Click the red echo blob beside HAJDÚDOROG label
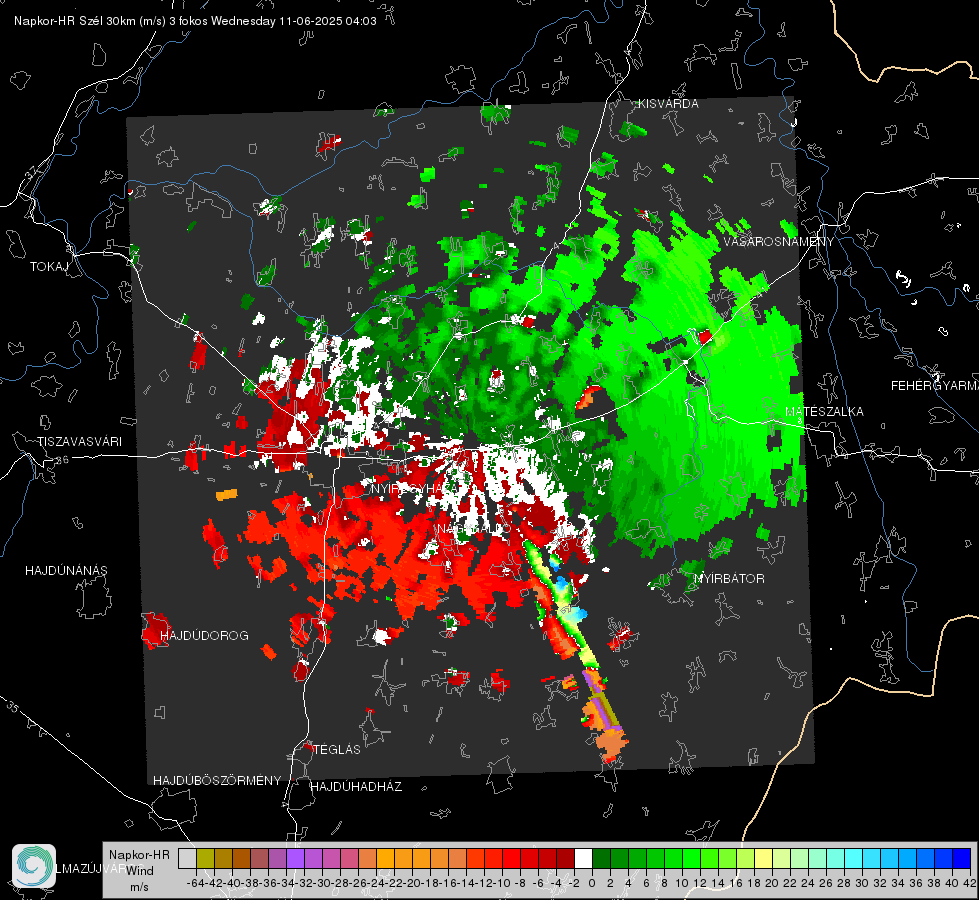Screen dimensions: 979x900 (x=155, y=630)
